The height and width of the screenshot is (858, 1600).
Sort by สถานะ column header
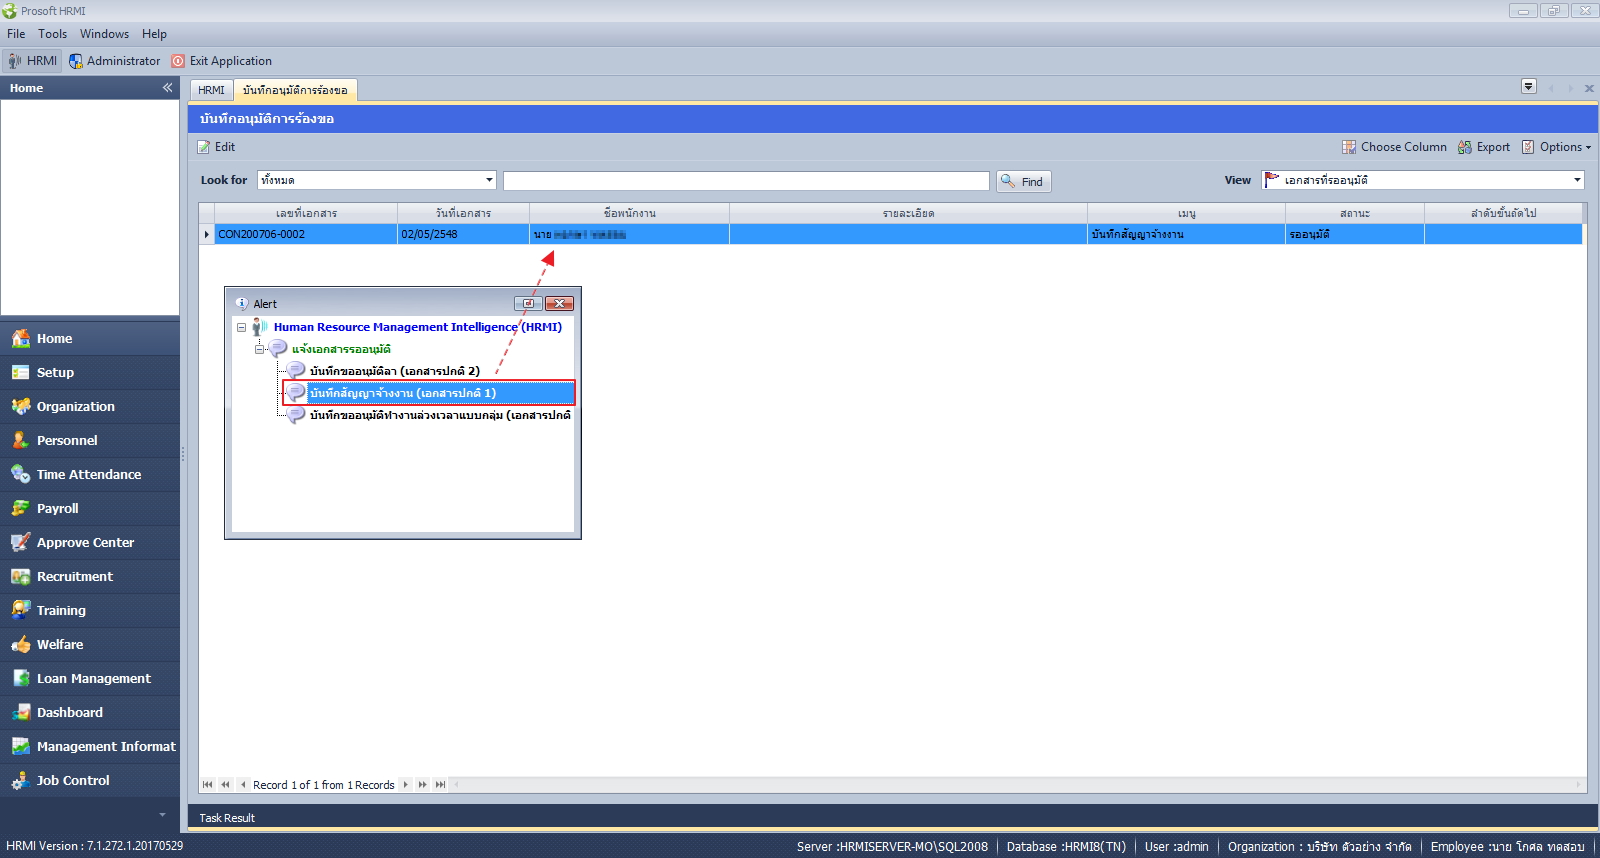(x=1355, y=213)
